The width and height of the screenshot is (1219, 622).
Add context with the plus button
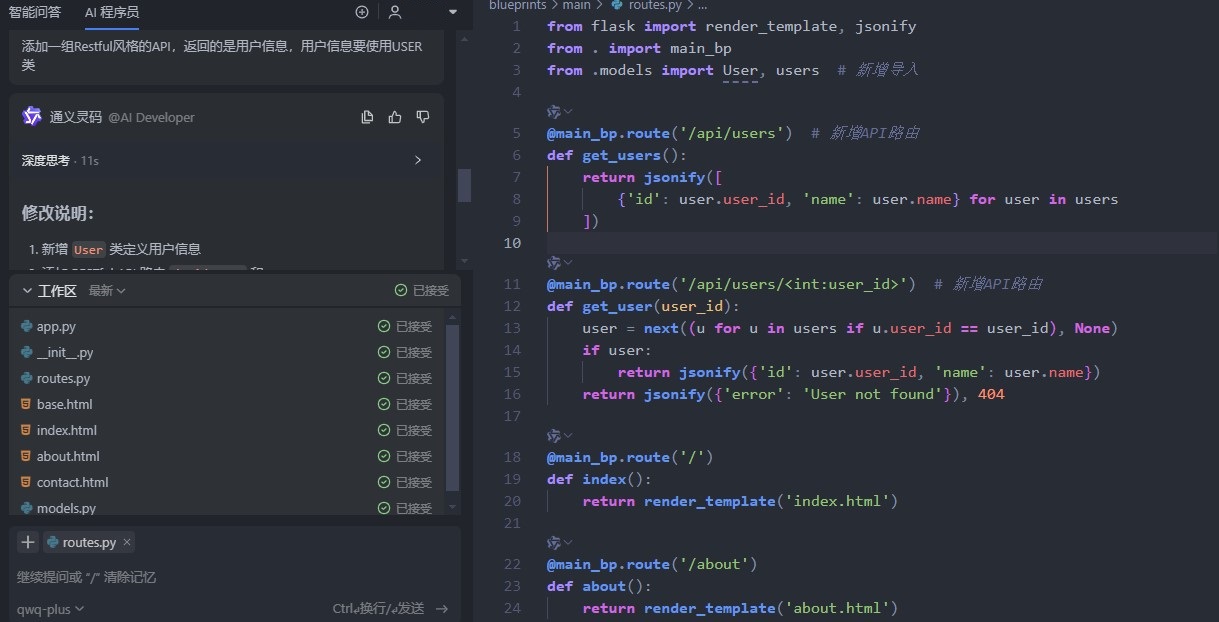27,542
